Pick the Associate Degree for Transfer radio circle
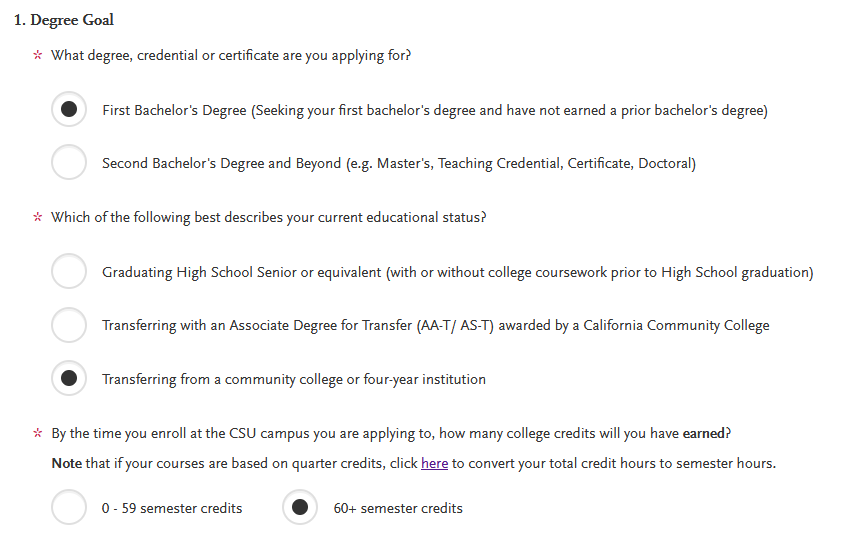 [69, 325]
